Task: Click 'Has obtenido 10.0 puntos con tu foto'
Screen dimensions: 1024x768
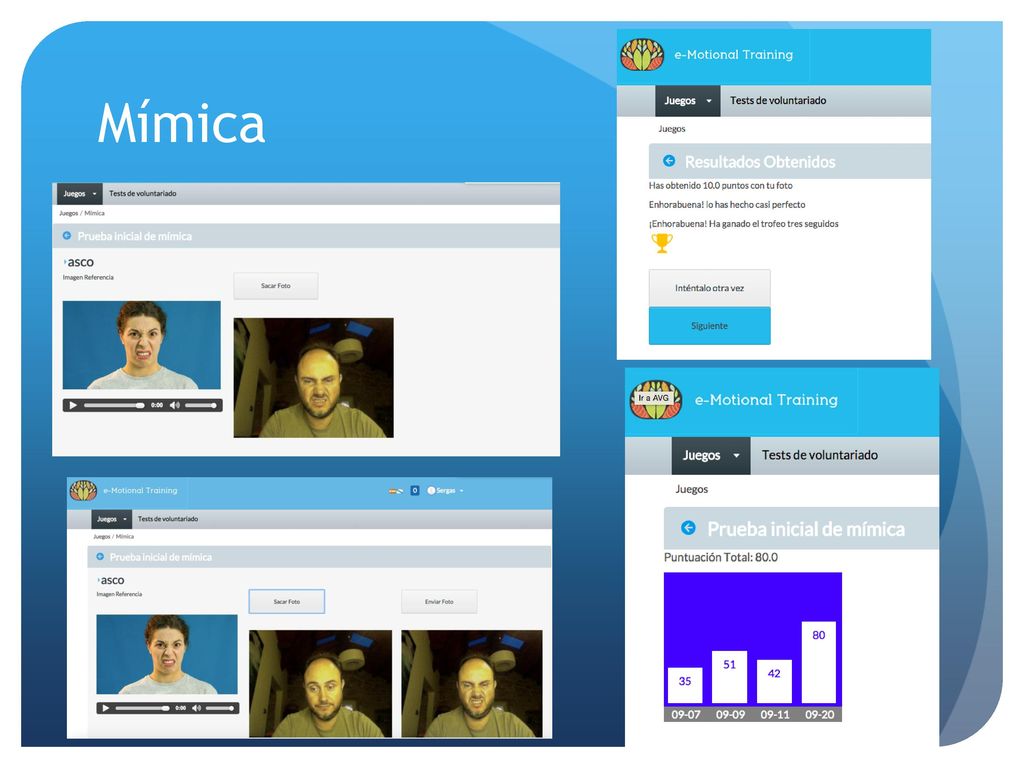Action: tap(720, 185)
